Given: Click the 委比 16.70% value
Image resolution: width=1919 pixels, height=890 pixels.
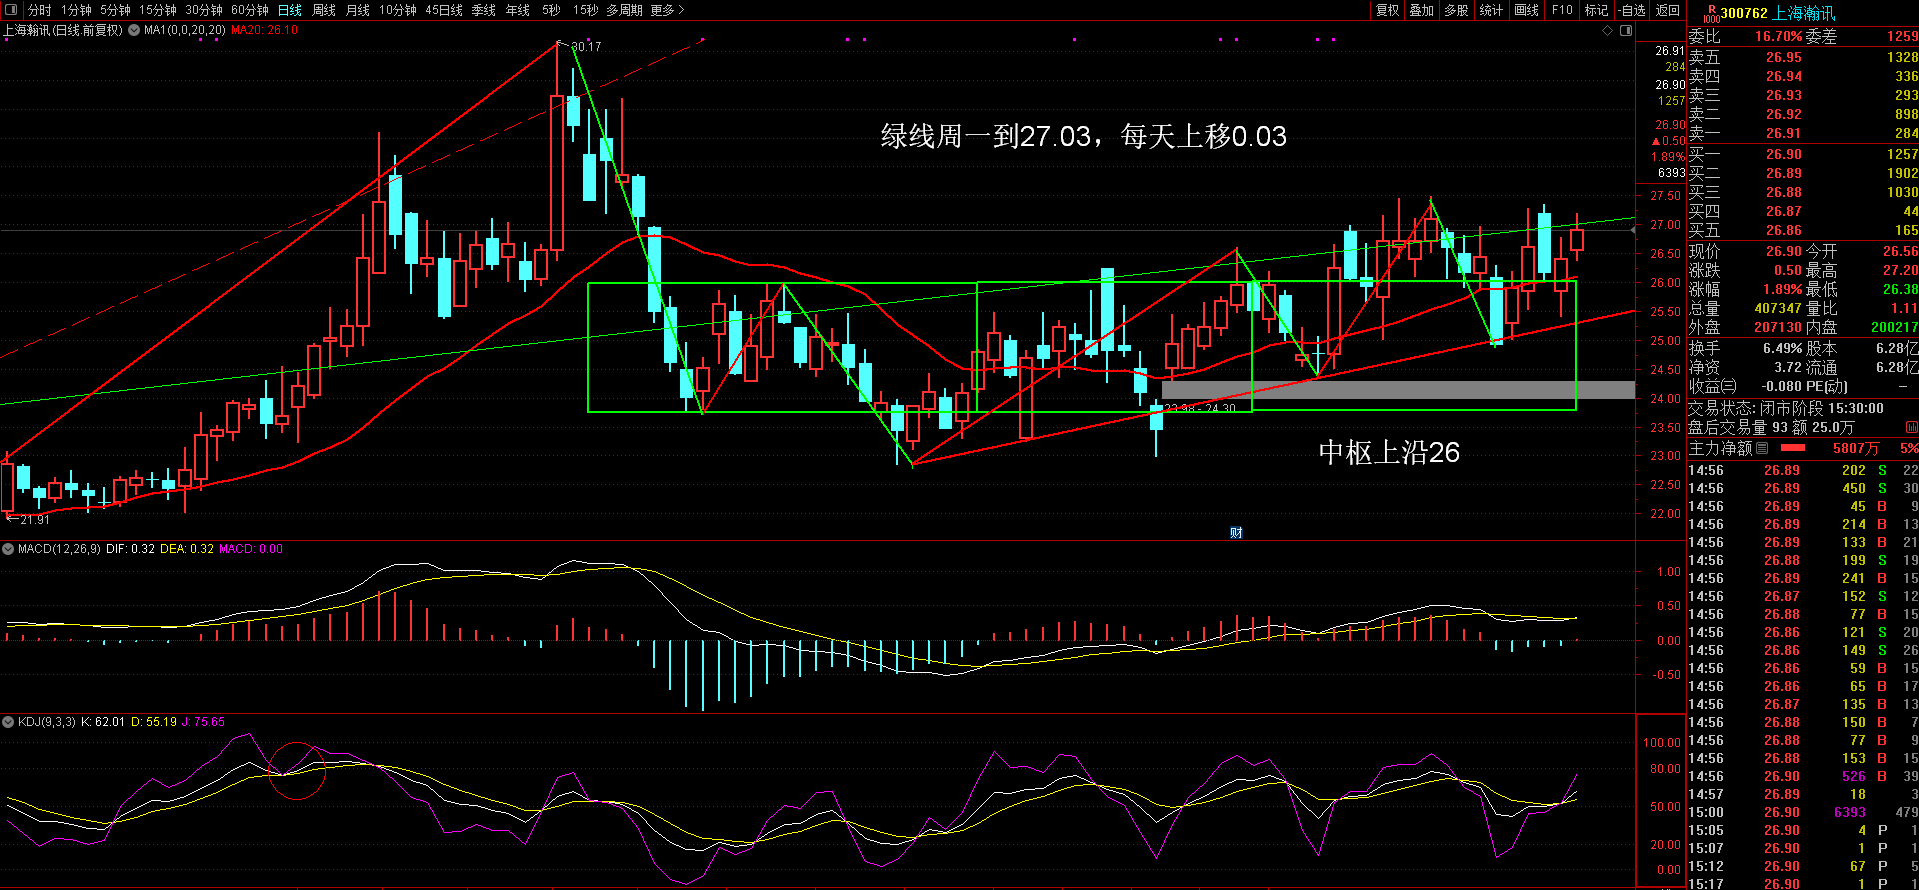Looking at the screenshot, I should pyautogui.click(x=1779, y=36).
